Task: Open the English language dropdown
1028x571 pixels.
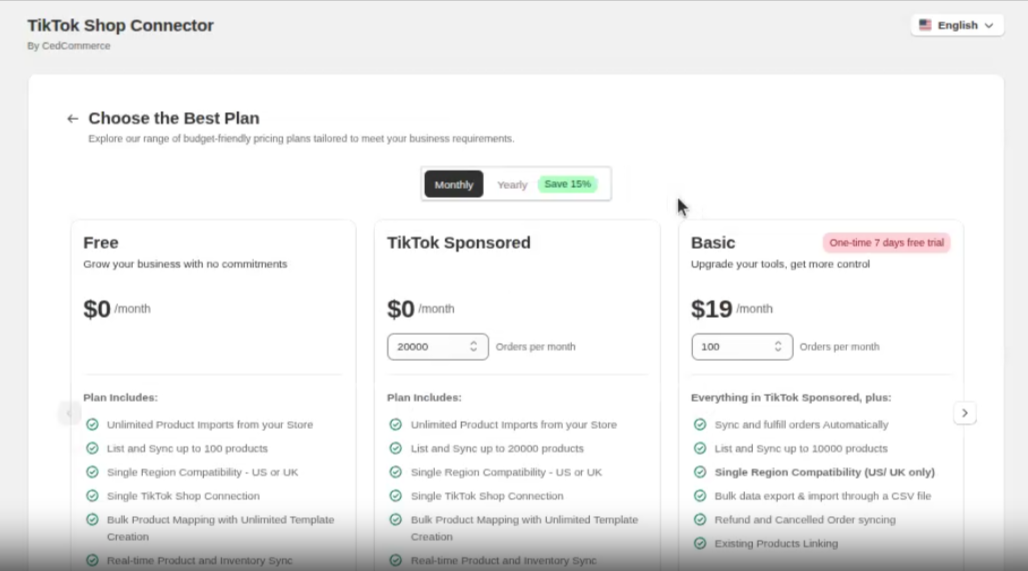Action: tap(957, 25)
